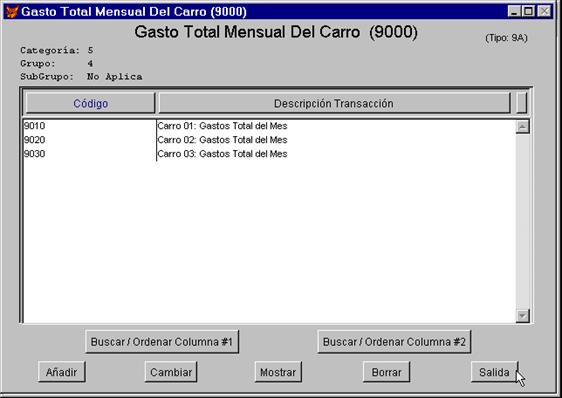The height and width of the screenshot is (398, 562).
Task: Click the Mostrar button
Action: coord(278,372)
